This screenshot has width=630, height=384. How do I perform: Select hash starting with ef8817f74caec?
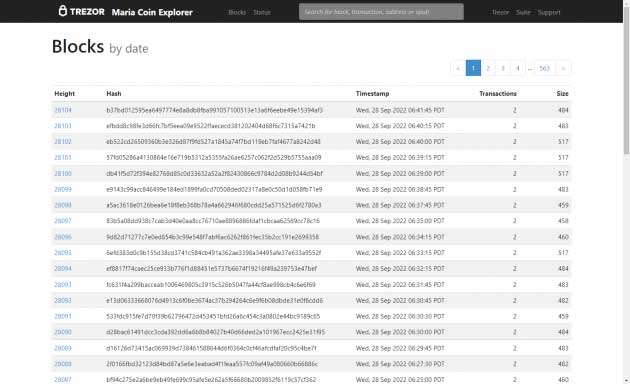(x=212, y=268)
